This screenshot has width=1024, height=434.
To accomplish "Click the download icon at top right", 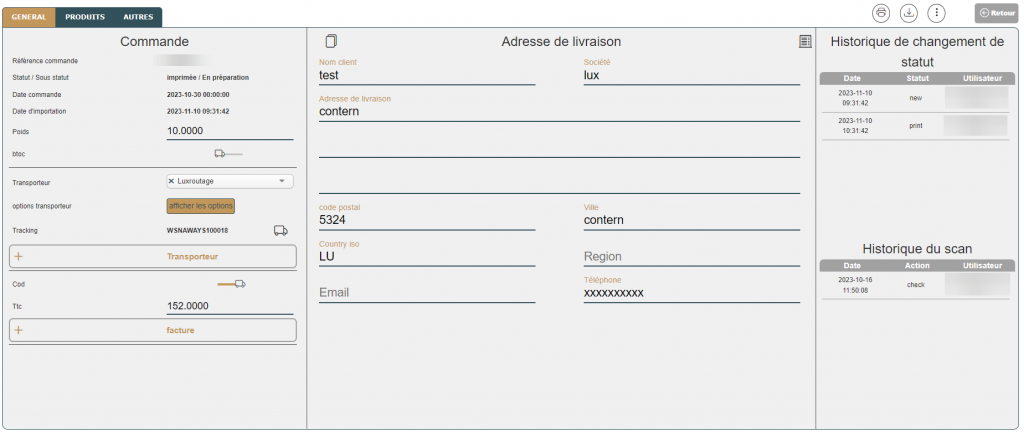I will click(908, 12).
